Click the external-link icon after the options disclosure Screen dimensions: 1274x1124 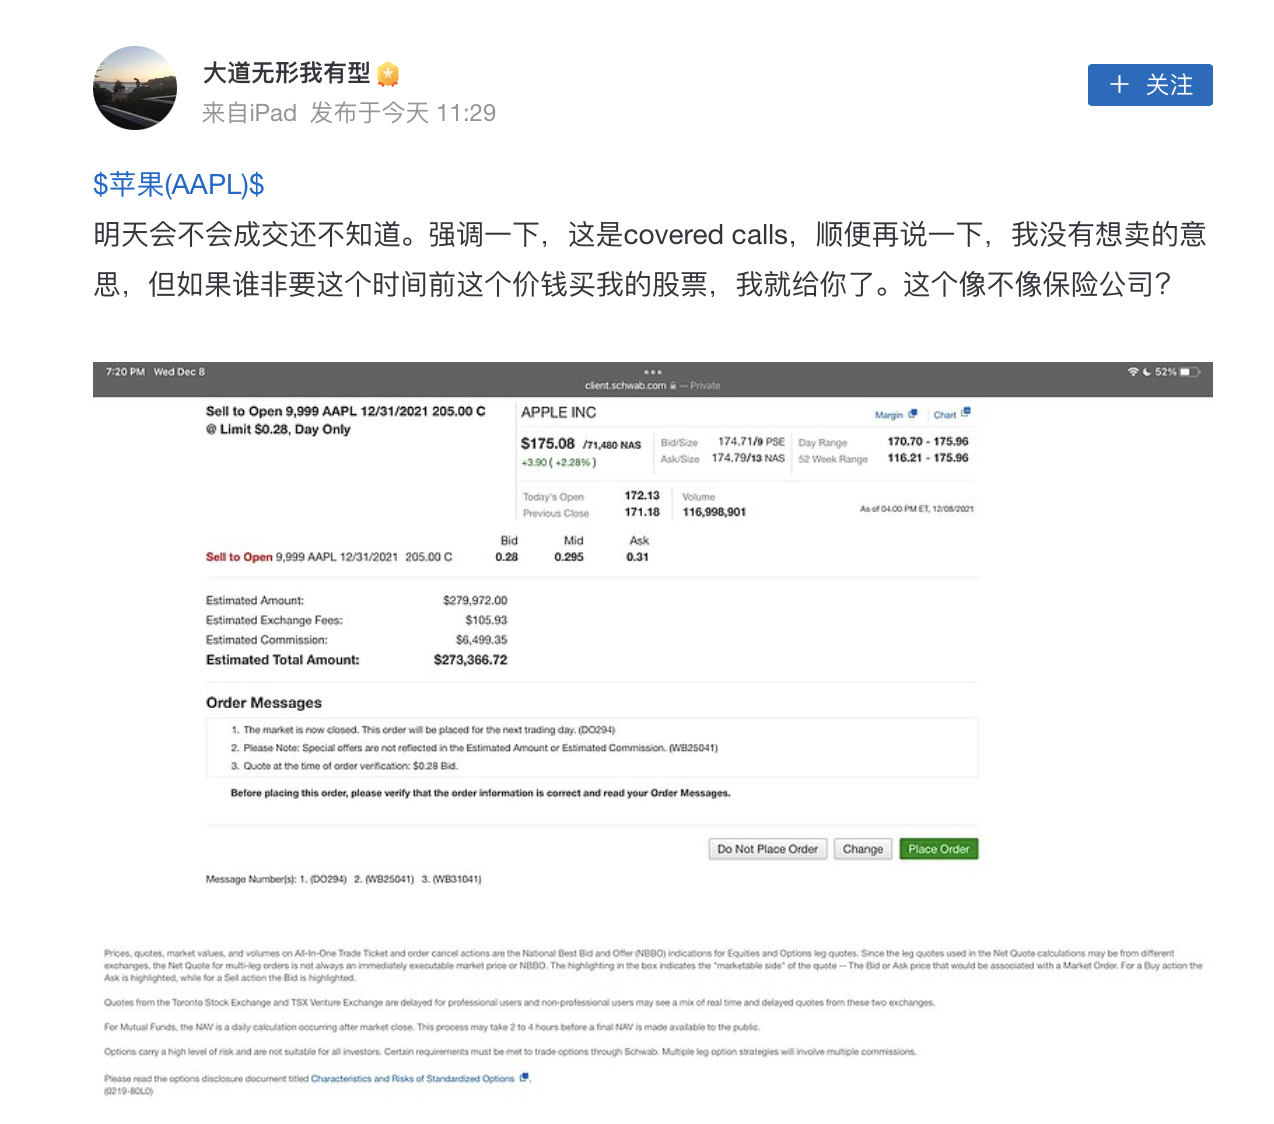[524, 1077]
